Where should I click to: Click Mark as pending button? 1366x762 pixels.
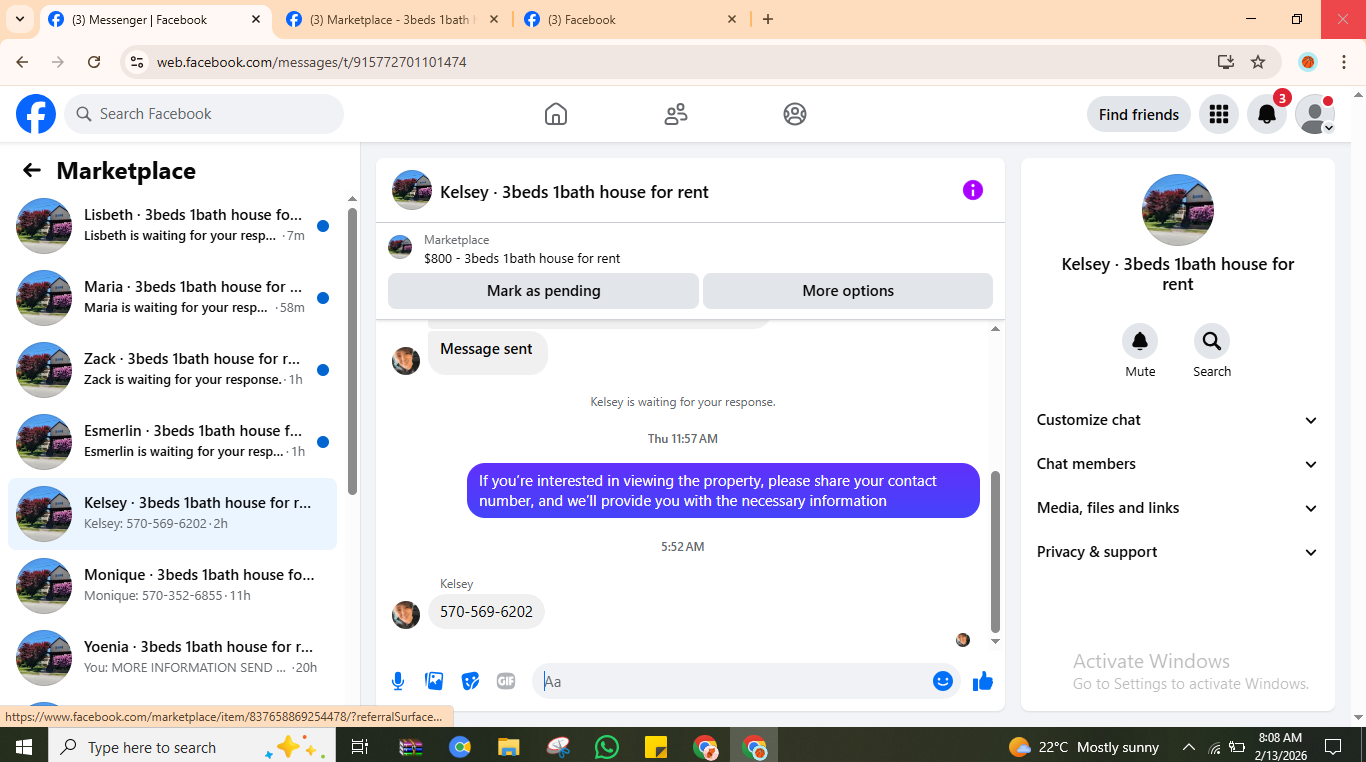(543, 291)
